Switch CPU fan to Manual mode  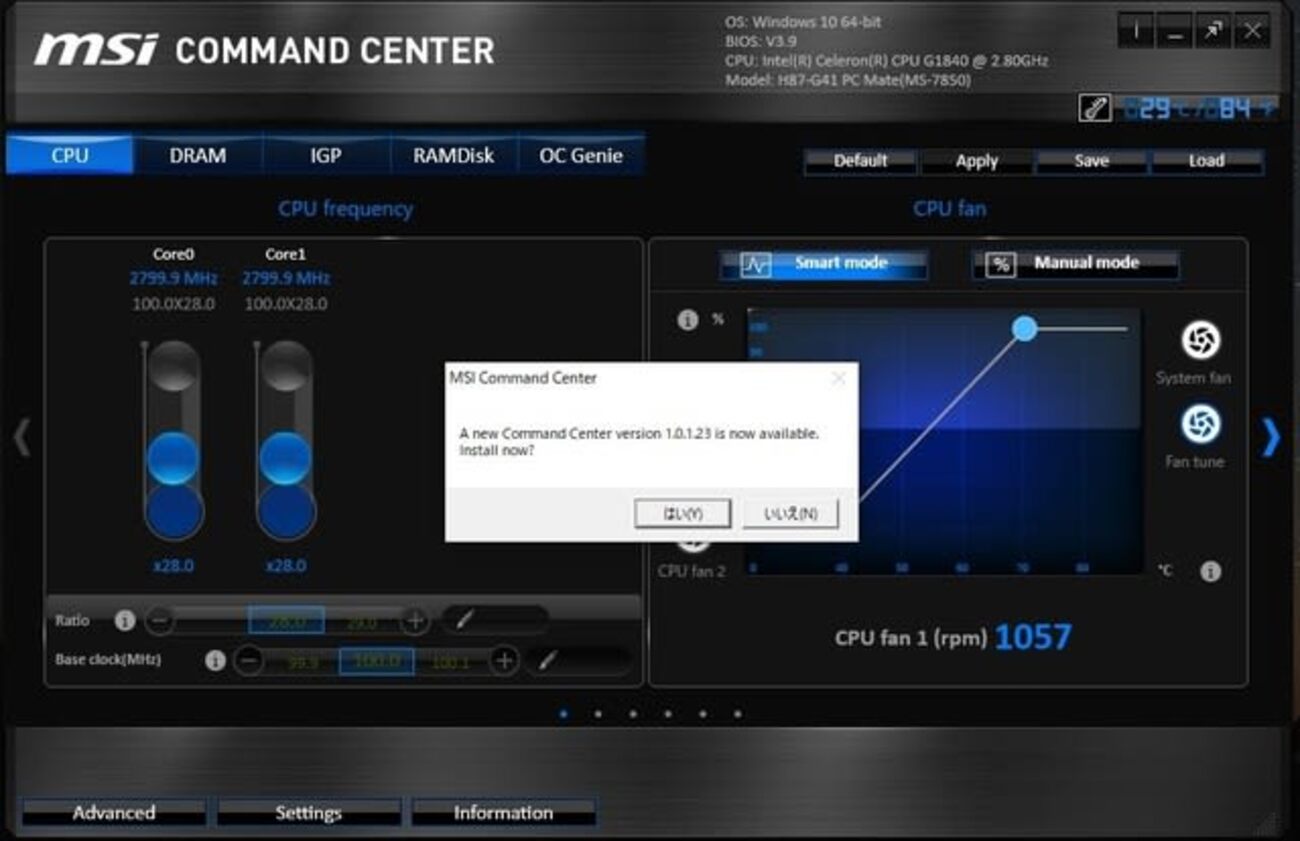[1076, 264]
